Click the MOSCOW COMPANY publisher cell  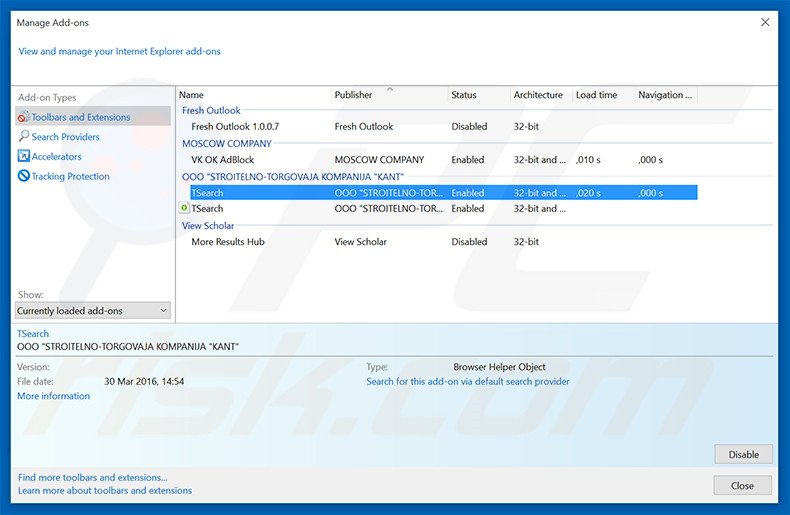379,160
